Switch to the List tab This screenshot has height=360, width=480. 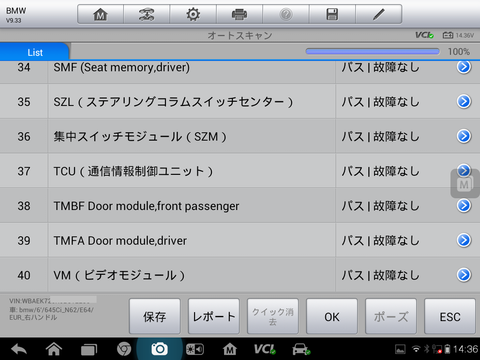tap(35, 52)
